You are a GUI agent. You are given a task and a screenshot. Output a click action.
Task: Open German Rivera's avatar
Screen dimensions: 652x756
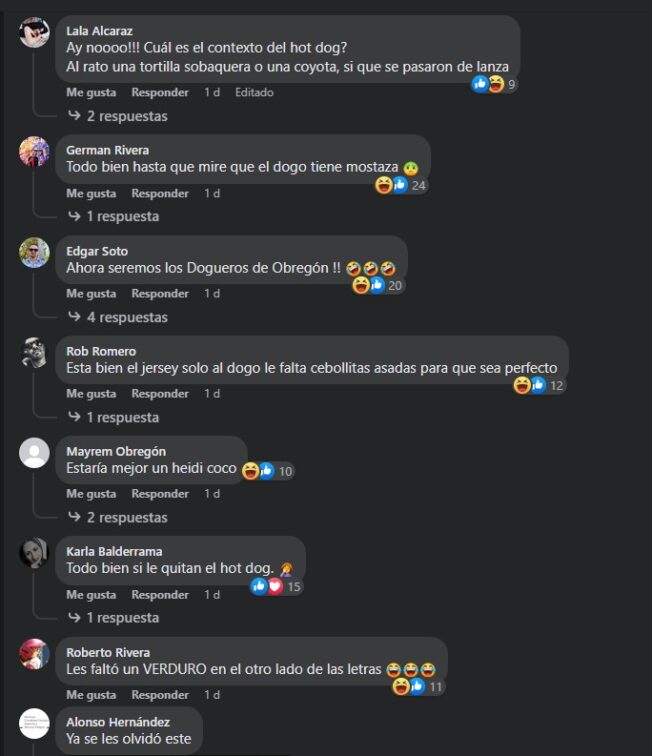tap(34, 151)
